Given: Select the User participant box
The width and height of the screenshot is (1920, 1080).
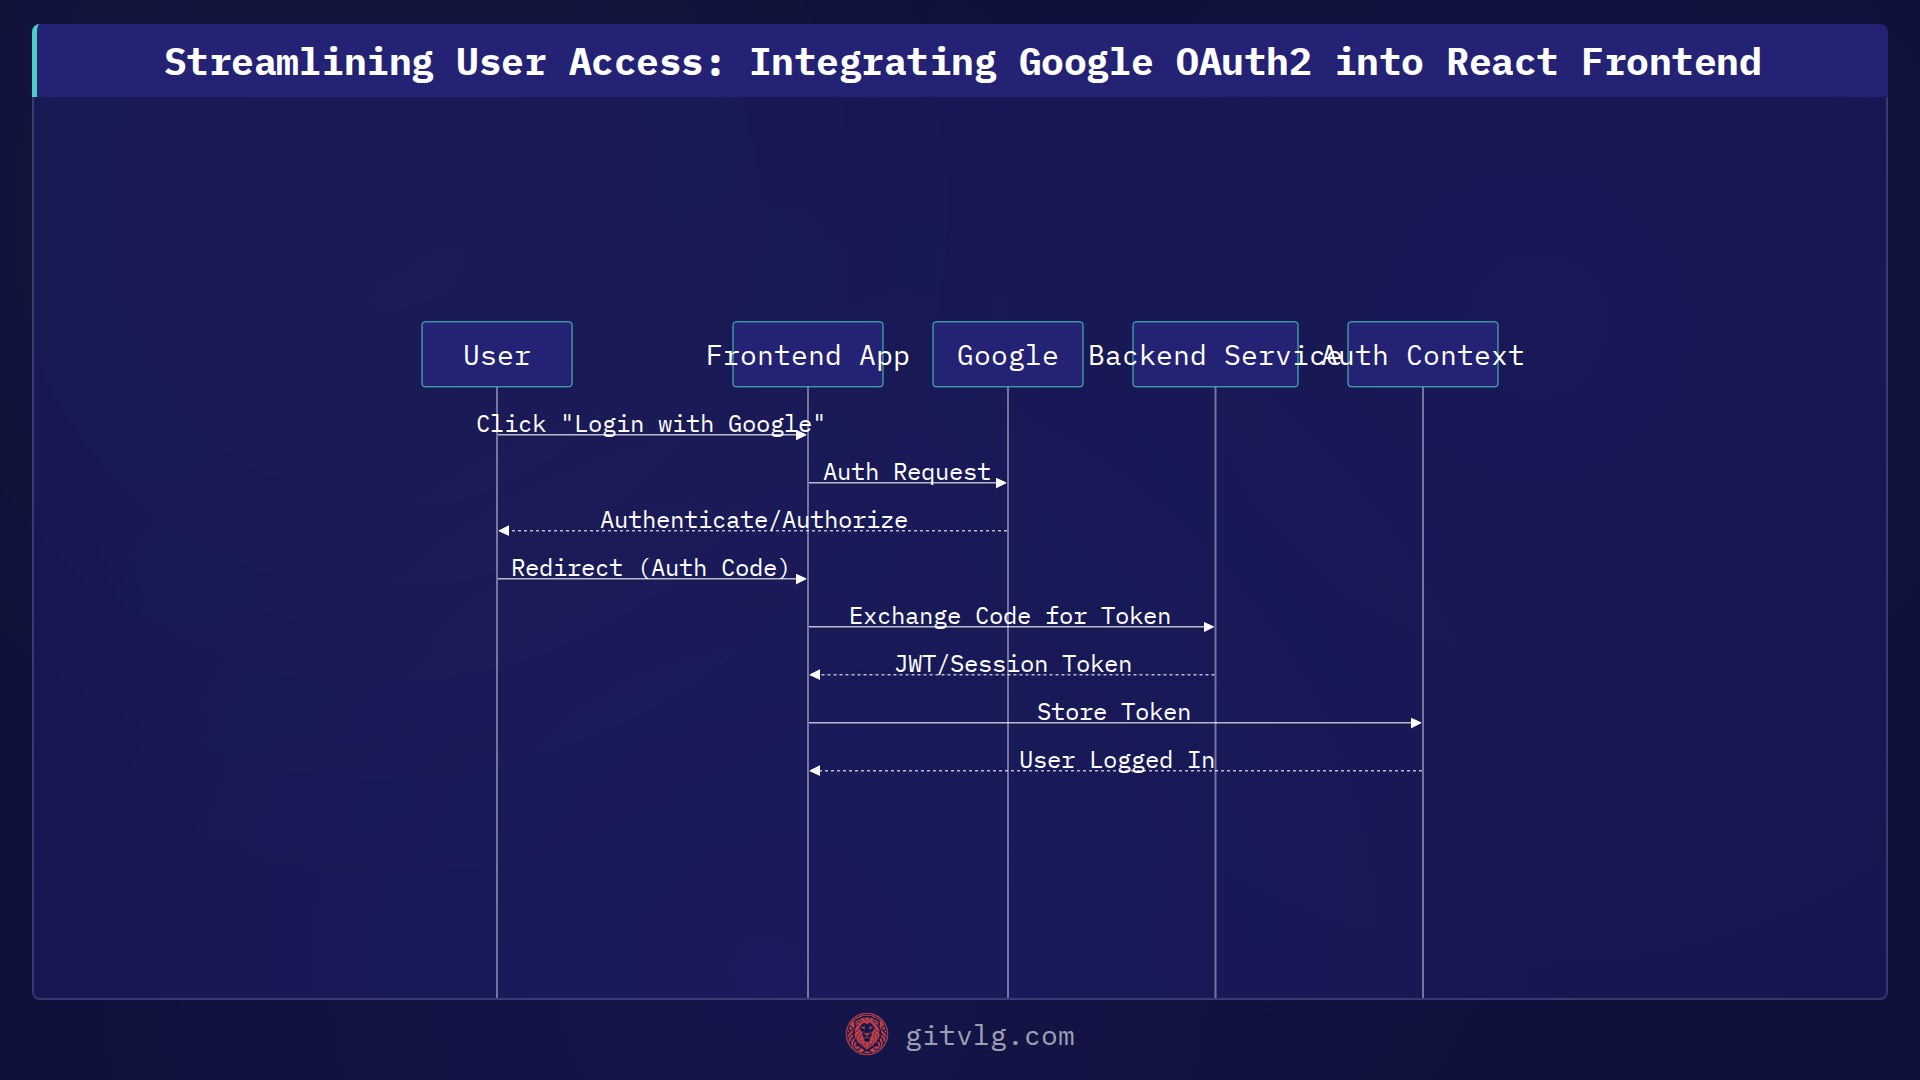Looking at the screenshot, I should (497, 354).
